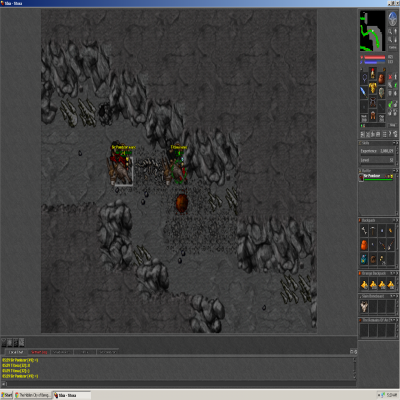400x400 pixels.
Task: Click the compass rose navigation control
Action: click(393, 19)
